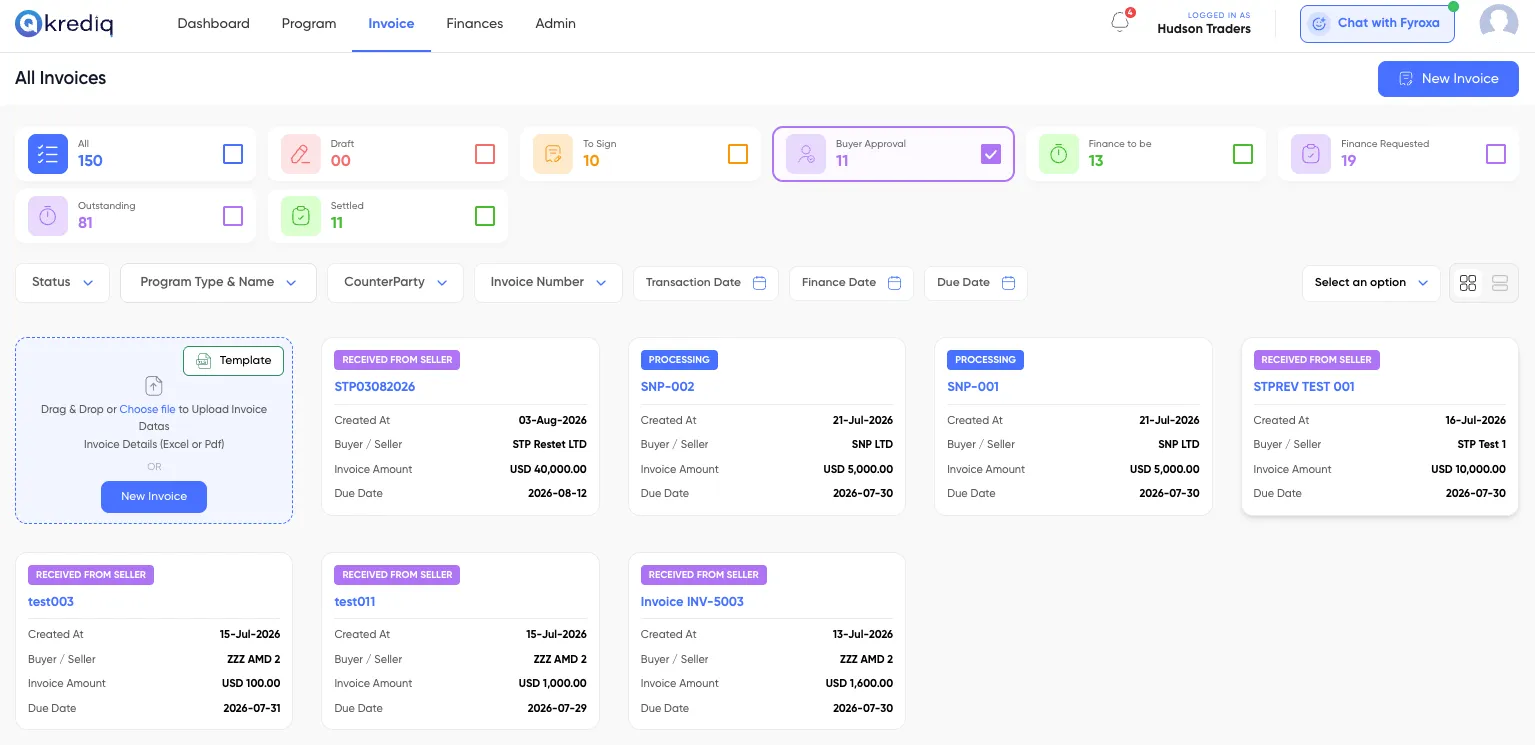This screenshot has height=745, width=1535.
Task: Open the Admin tab
Action: click(x=555, y=23)
